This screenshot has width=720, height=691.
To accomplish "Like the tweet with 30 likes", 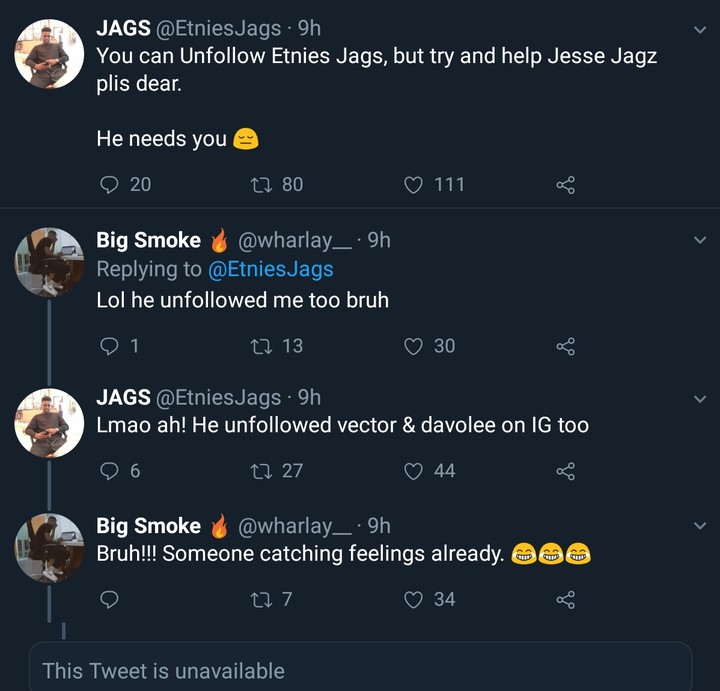I will coord(413,346).
